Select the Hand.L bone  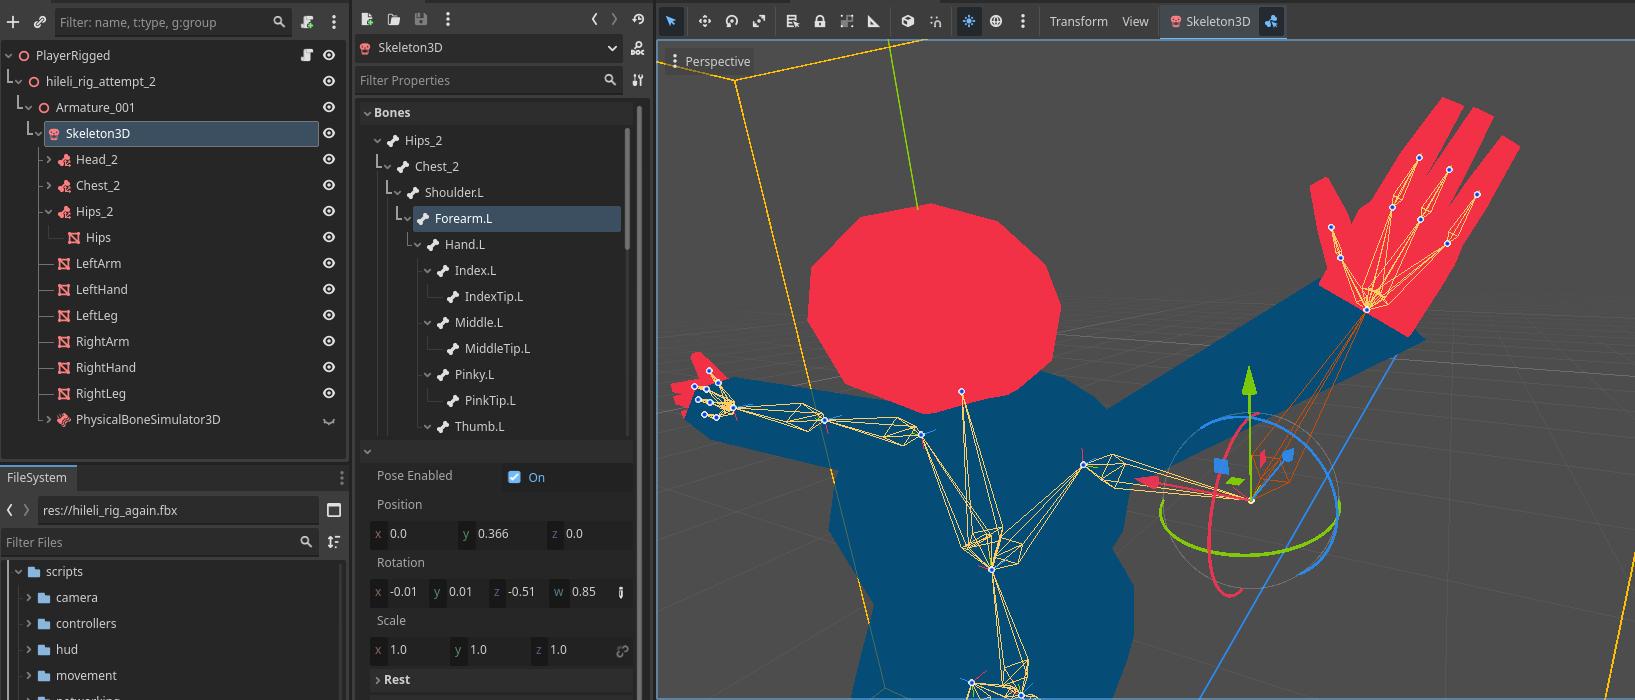click(464, 244)
